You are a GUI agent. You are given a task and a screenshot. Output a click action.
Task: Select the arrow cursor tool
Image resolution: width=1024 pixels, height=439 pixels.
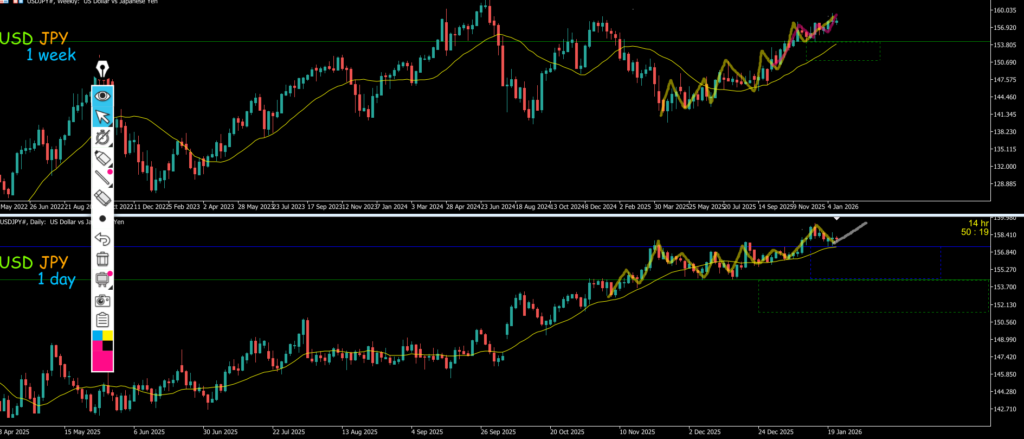102,117
